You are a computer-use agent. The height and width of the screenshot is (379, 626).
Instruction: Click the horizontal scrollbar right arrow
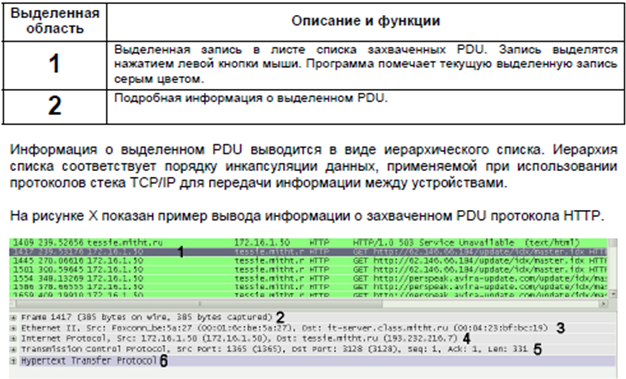(603, 304)
